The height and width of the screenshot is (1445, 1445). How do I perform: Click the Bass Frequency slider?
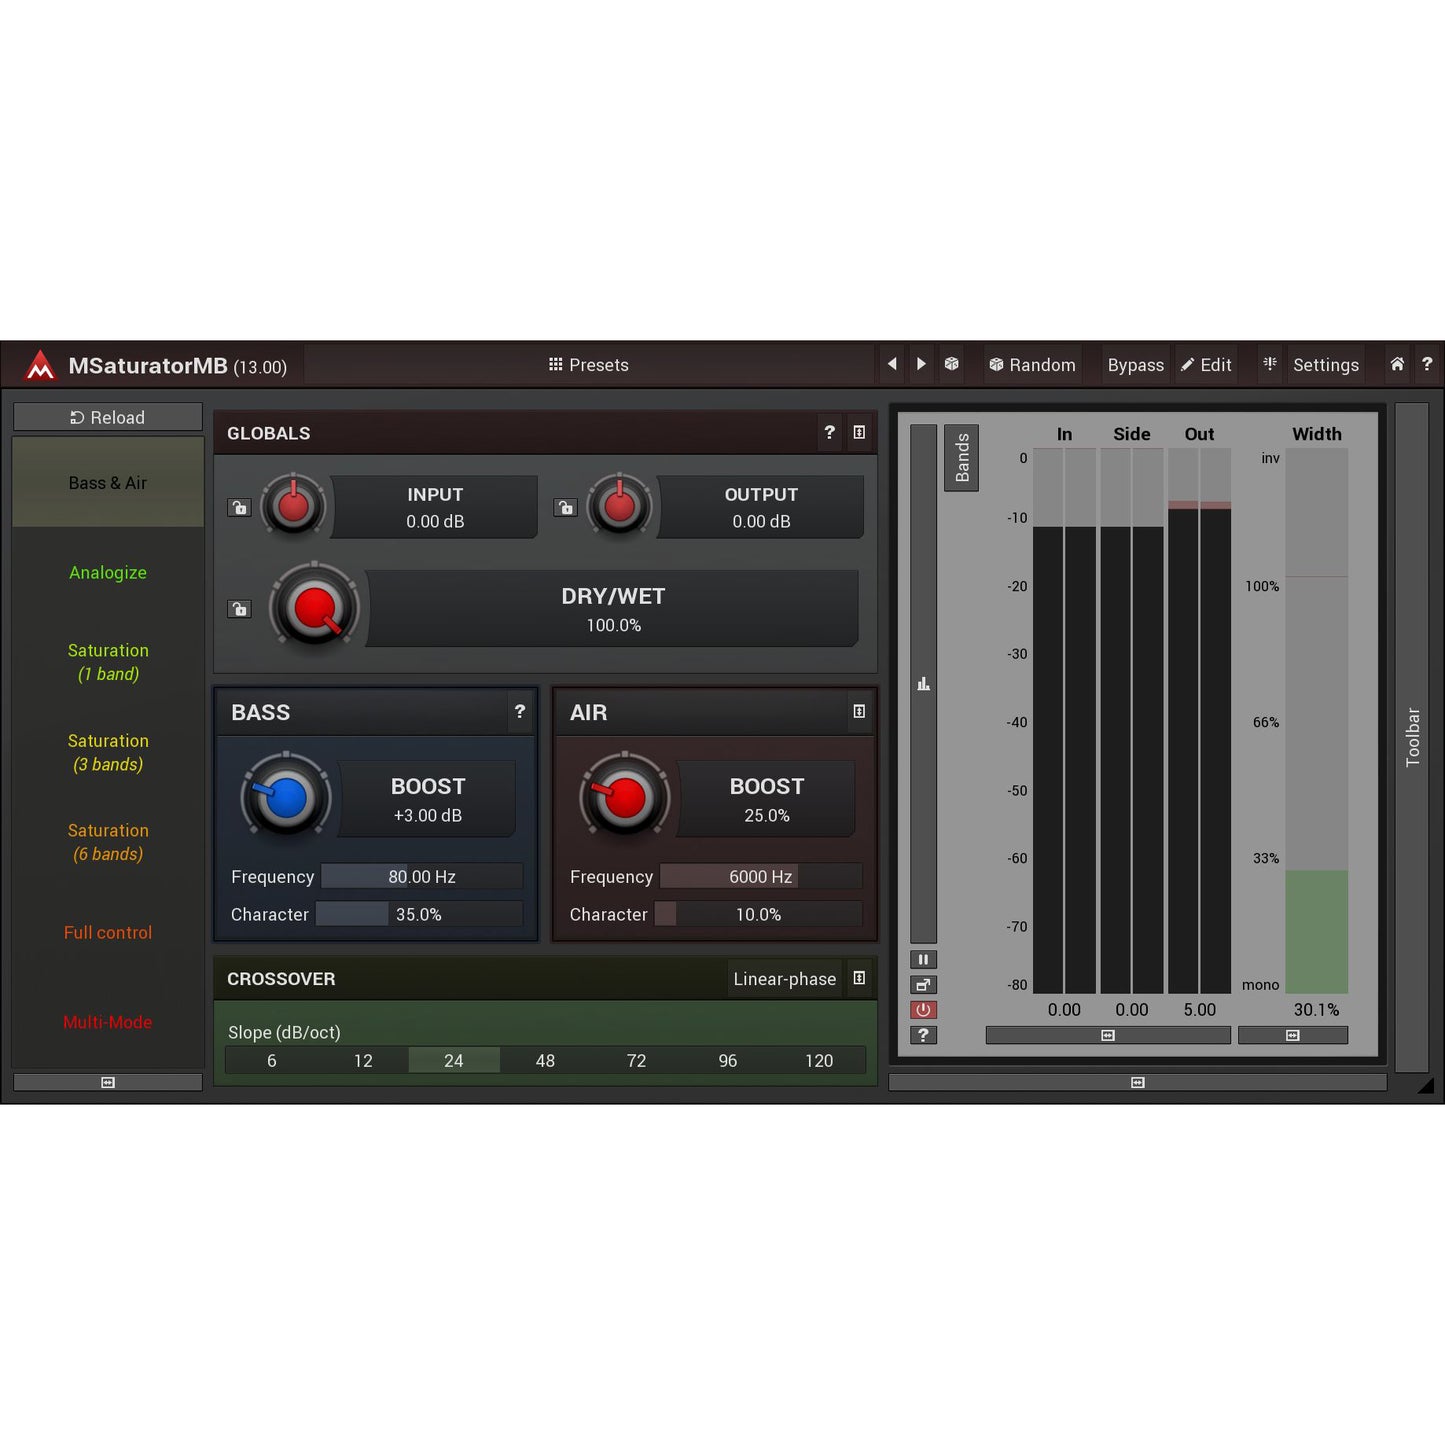click(x=422, y=877)
